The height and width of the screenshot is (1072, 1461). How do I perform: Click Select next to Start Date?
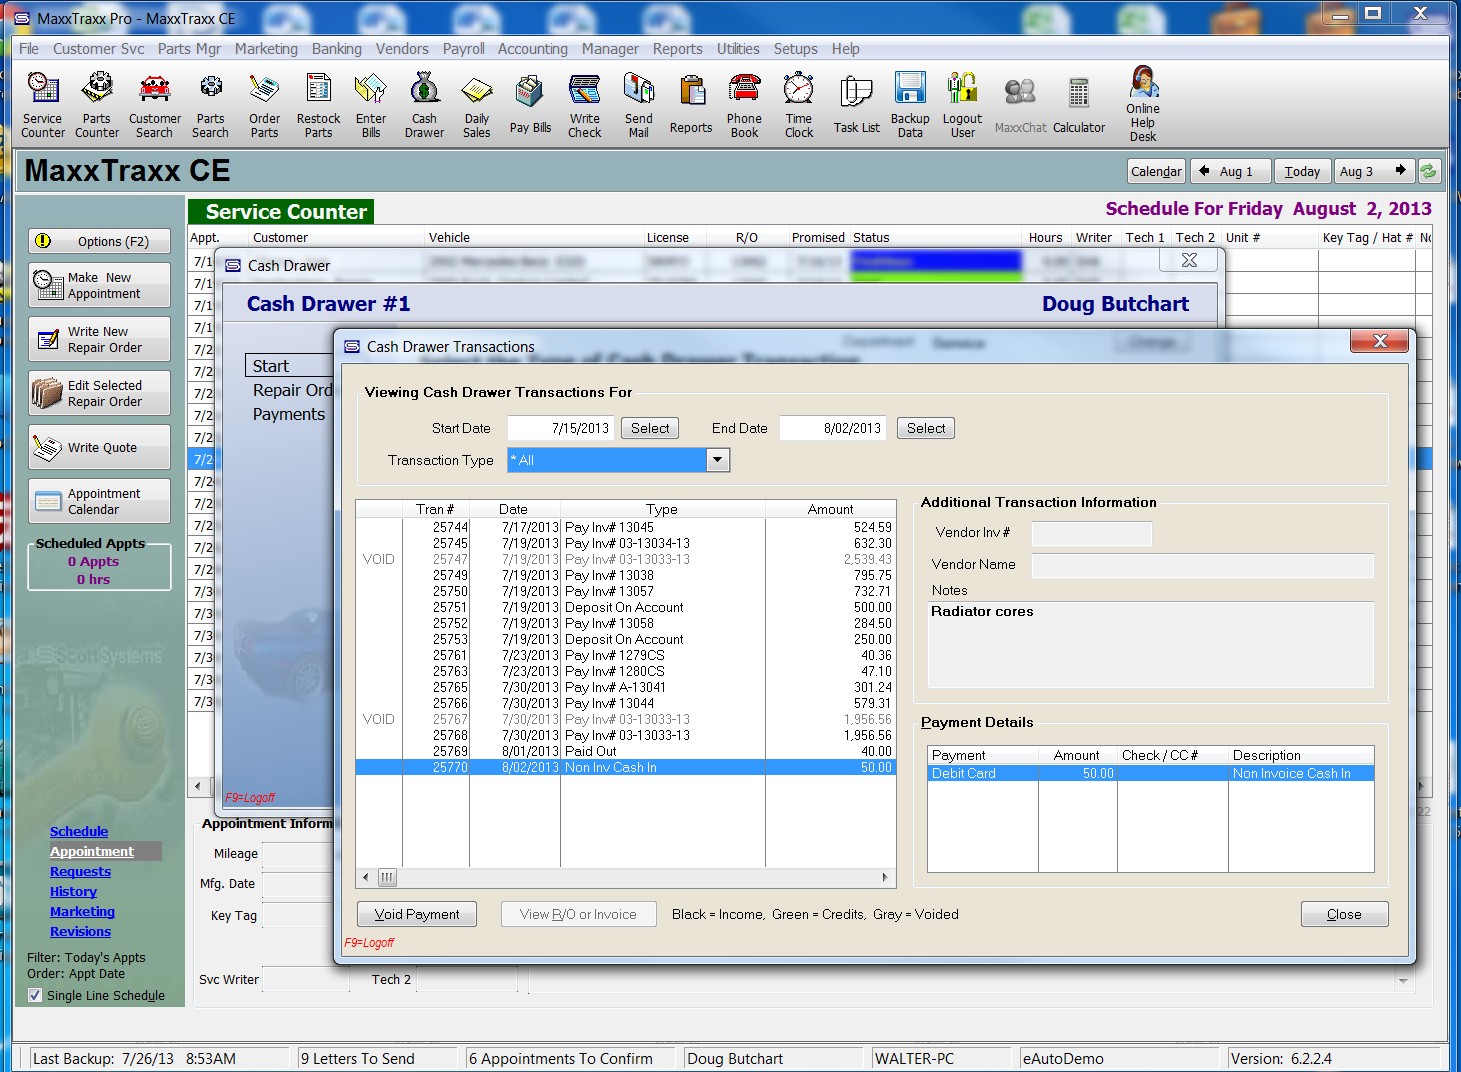650,428
